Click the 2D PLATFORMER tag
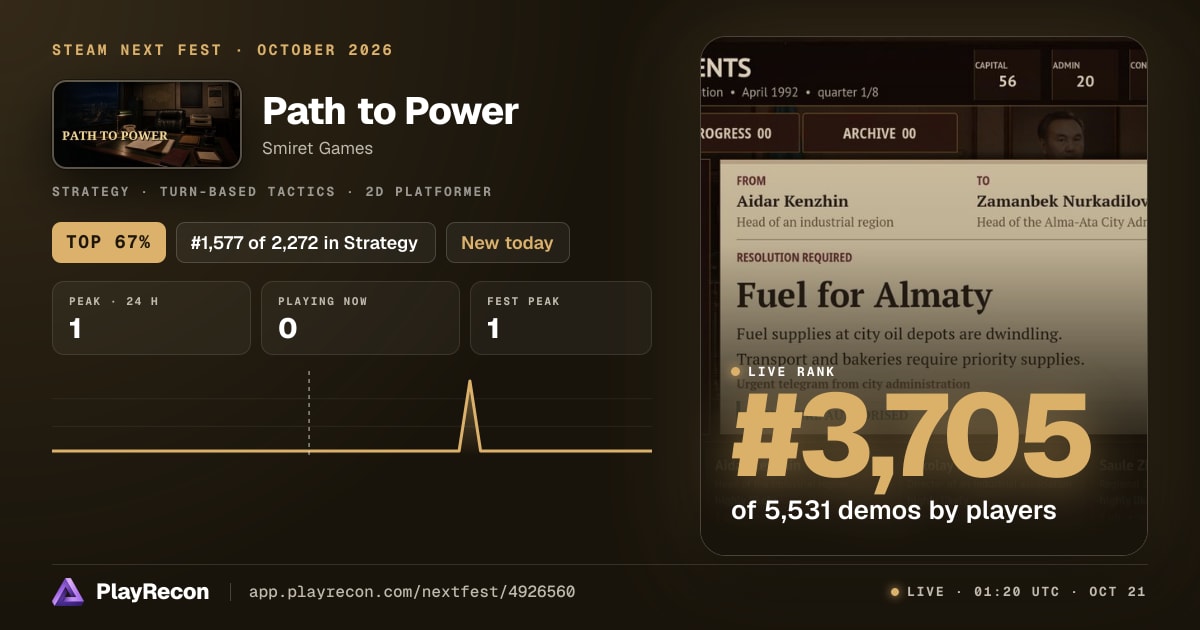The image size is (1200, 630). (x=427, y=191)
